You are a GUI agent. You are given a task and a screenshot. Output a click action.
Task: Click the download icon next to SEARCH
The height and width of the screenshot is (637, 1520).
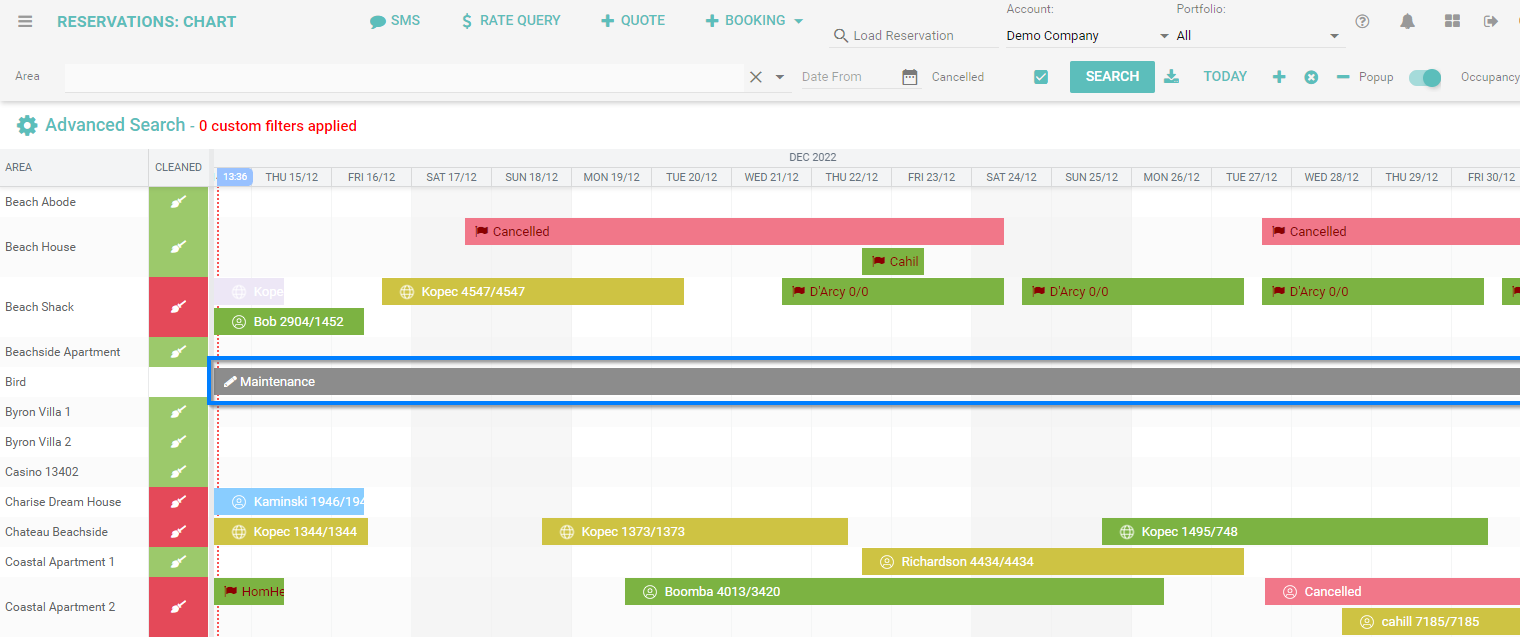point(1171,76)
